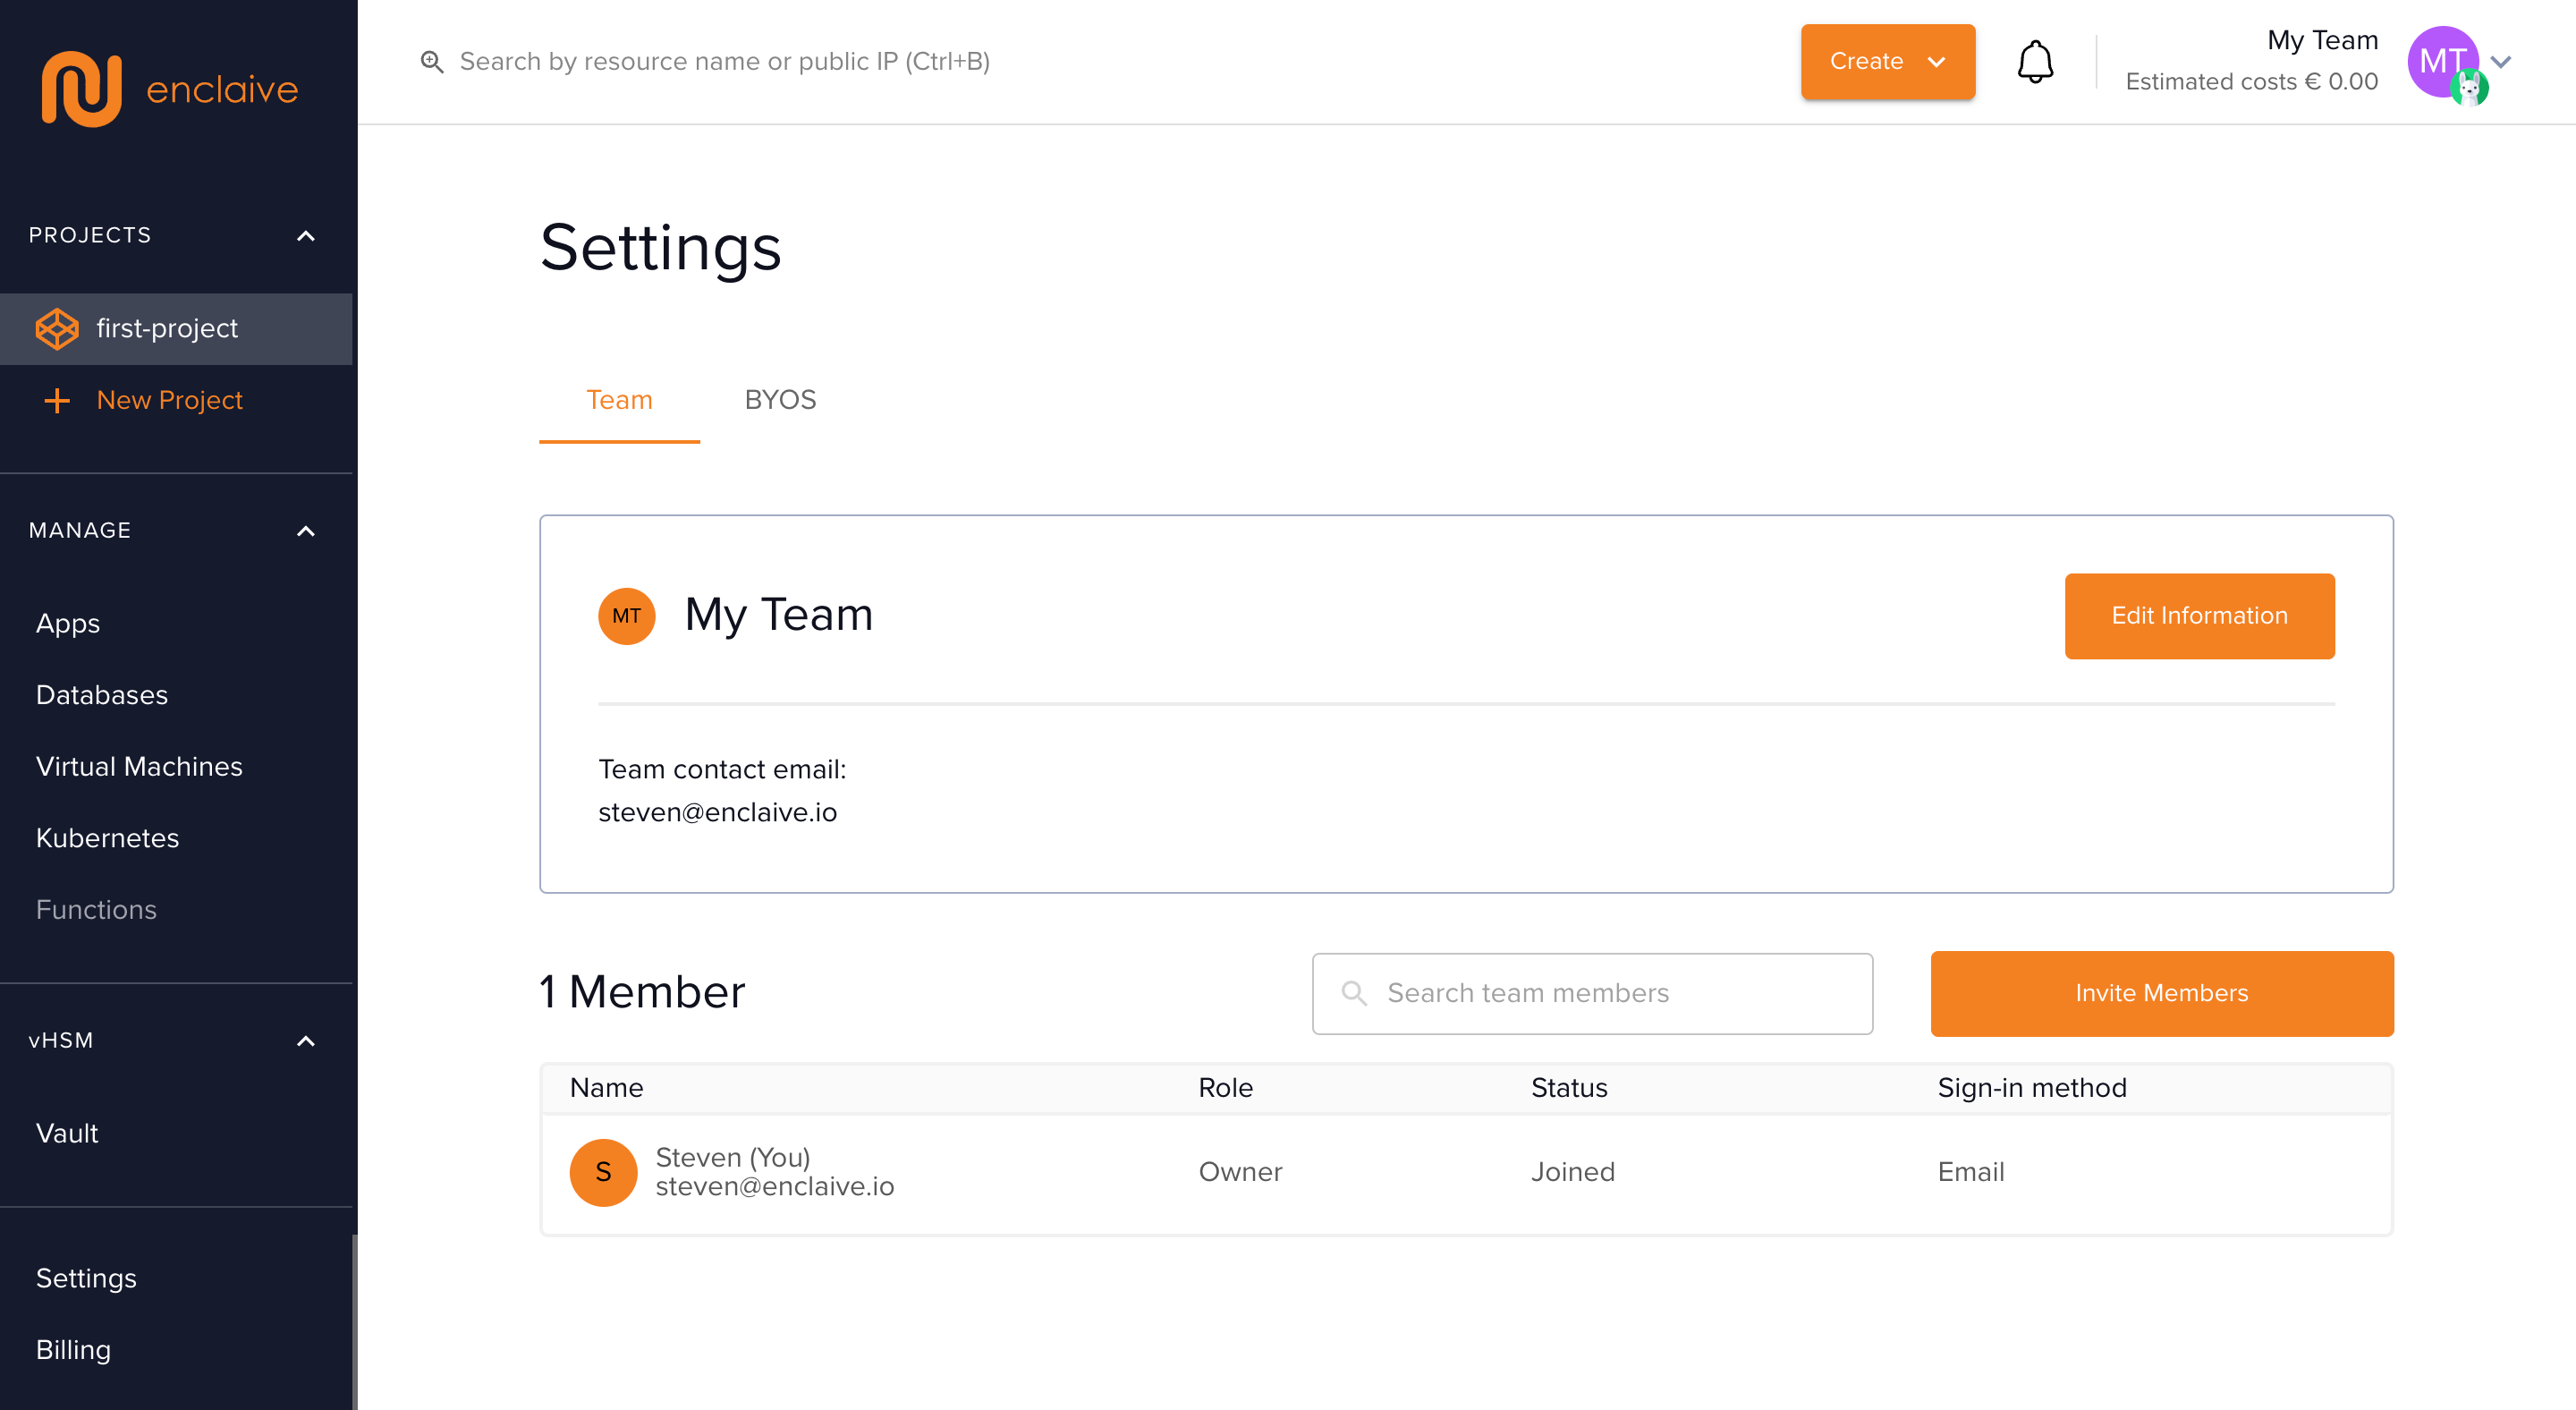
Task: Open the Create dropdown button
Action: point(1887,62)
